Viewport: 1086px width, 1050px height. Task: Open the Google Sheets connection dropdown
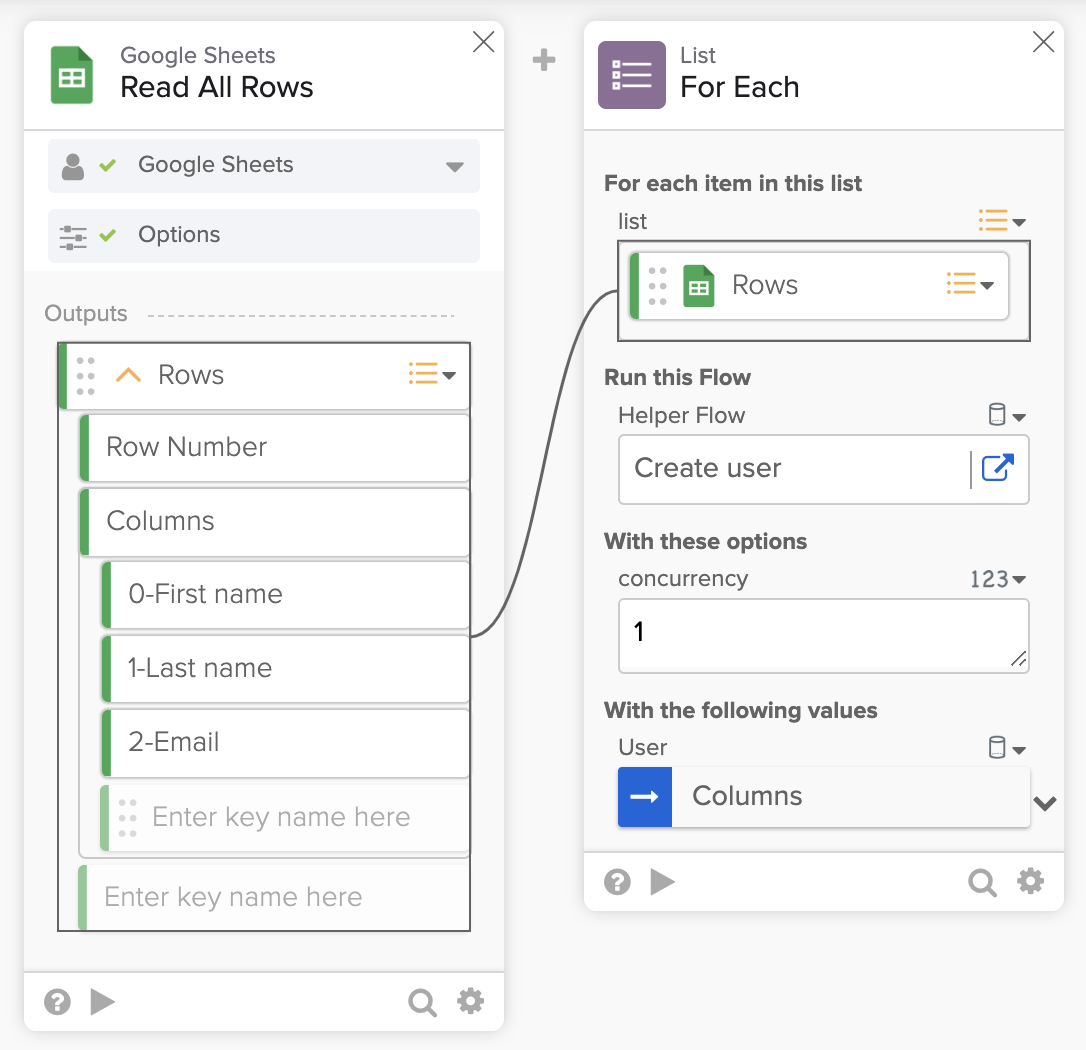click(x=455, y=166)
